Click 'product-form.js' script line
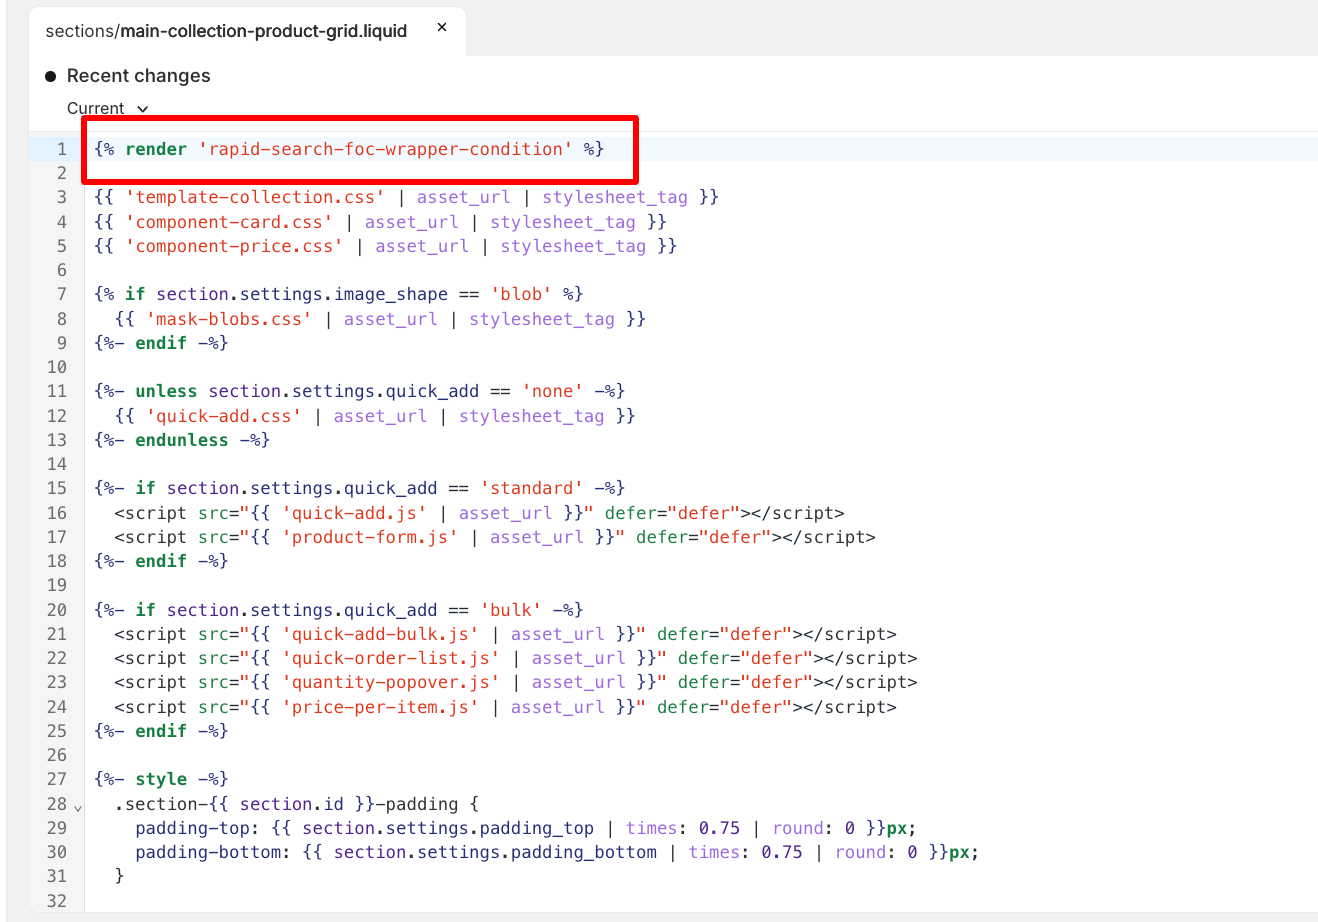The width and height of the screenshot is (1318, 922). (495, 537)
